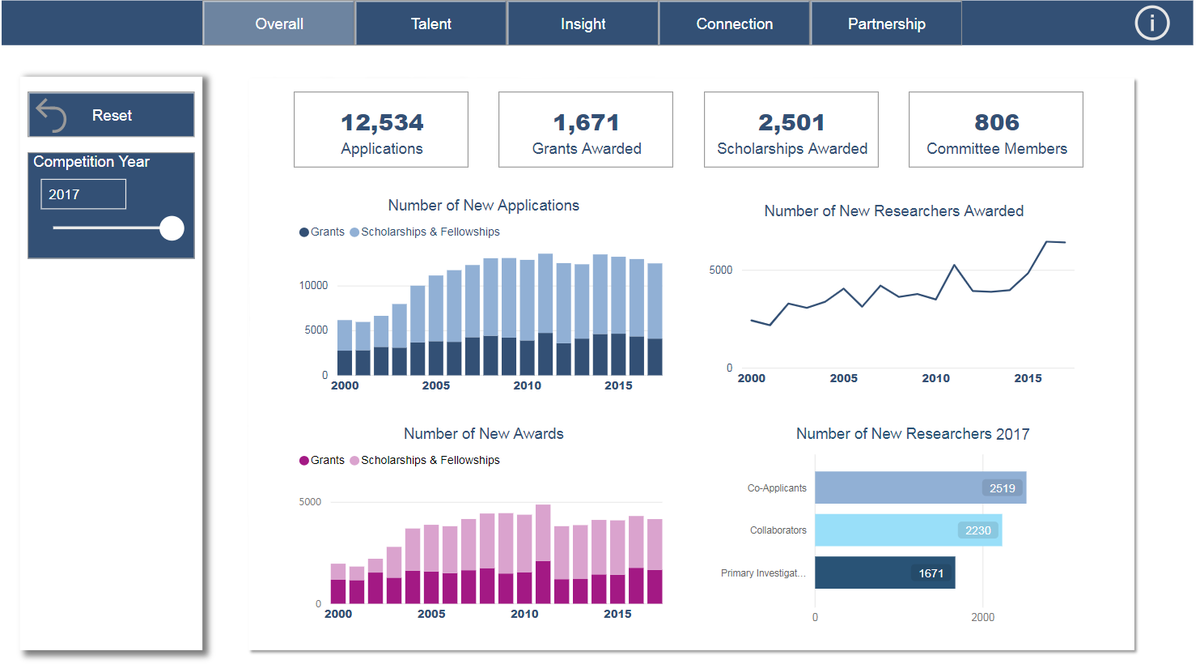Click the Reset button label
Screen dimensions: 1200x664
112,115
